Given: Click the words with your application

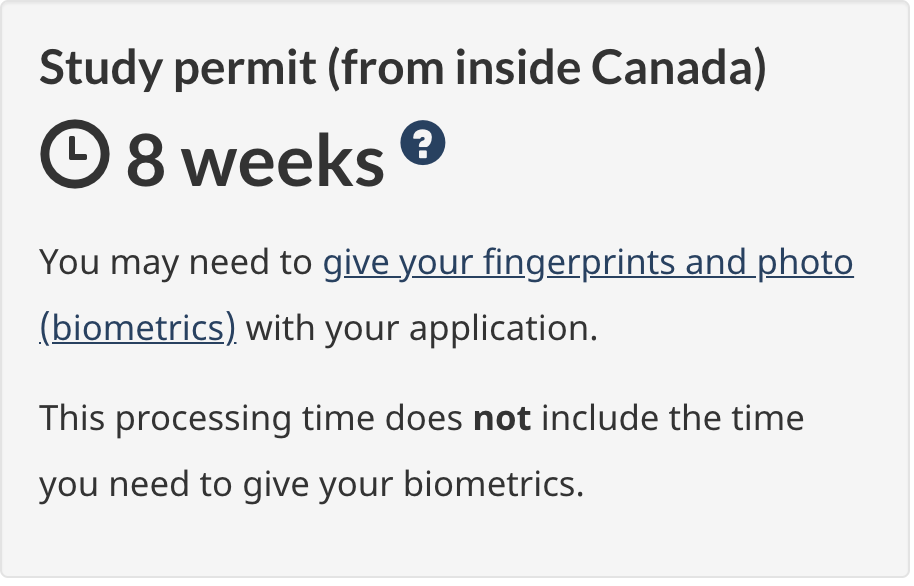Looking at the screenshot, I should coord(421,328).
